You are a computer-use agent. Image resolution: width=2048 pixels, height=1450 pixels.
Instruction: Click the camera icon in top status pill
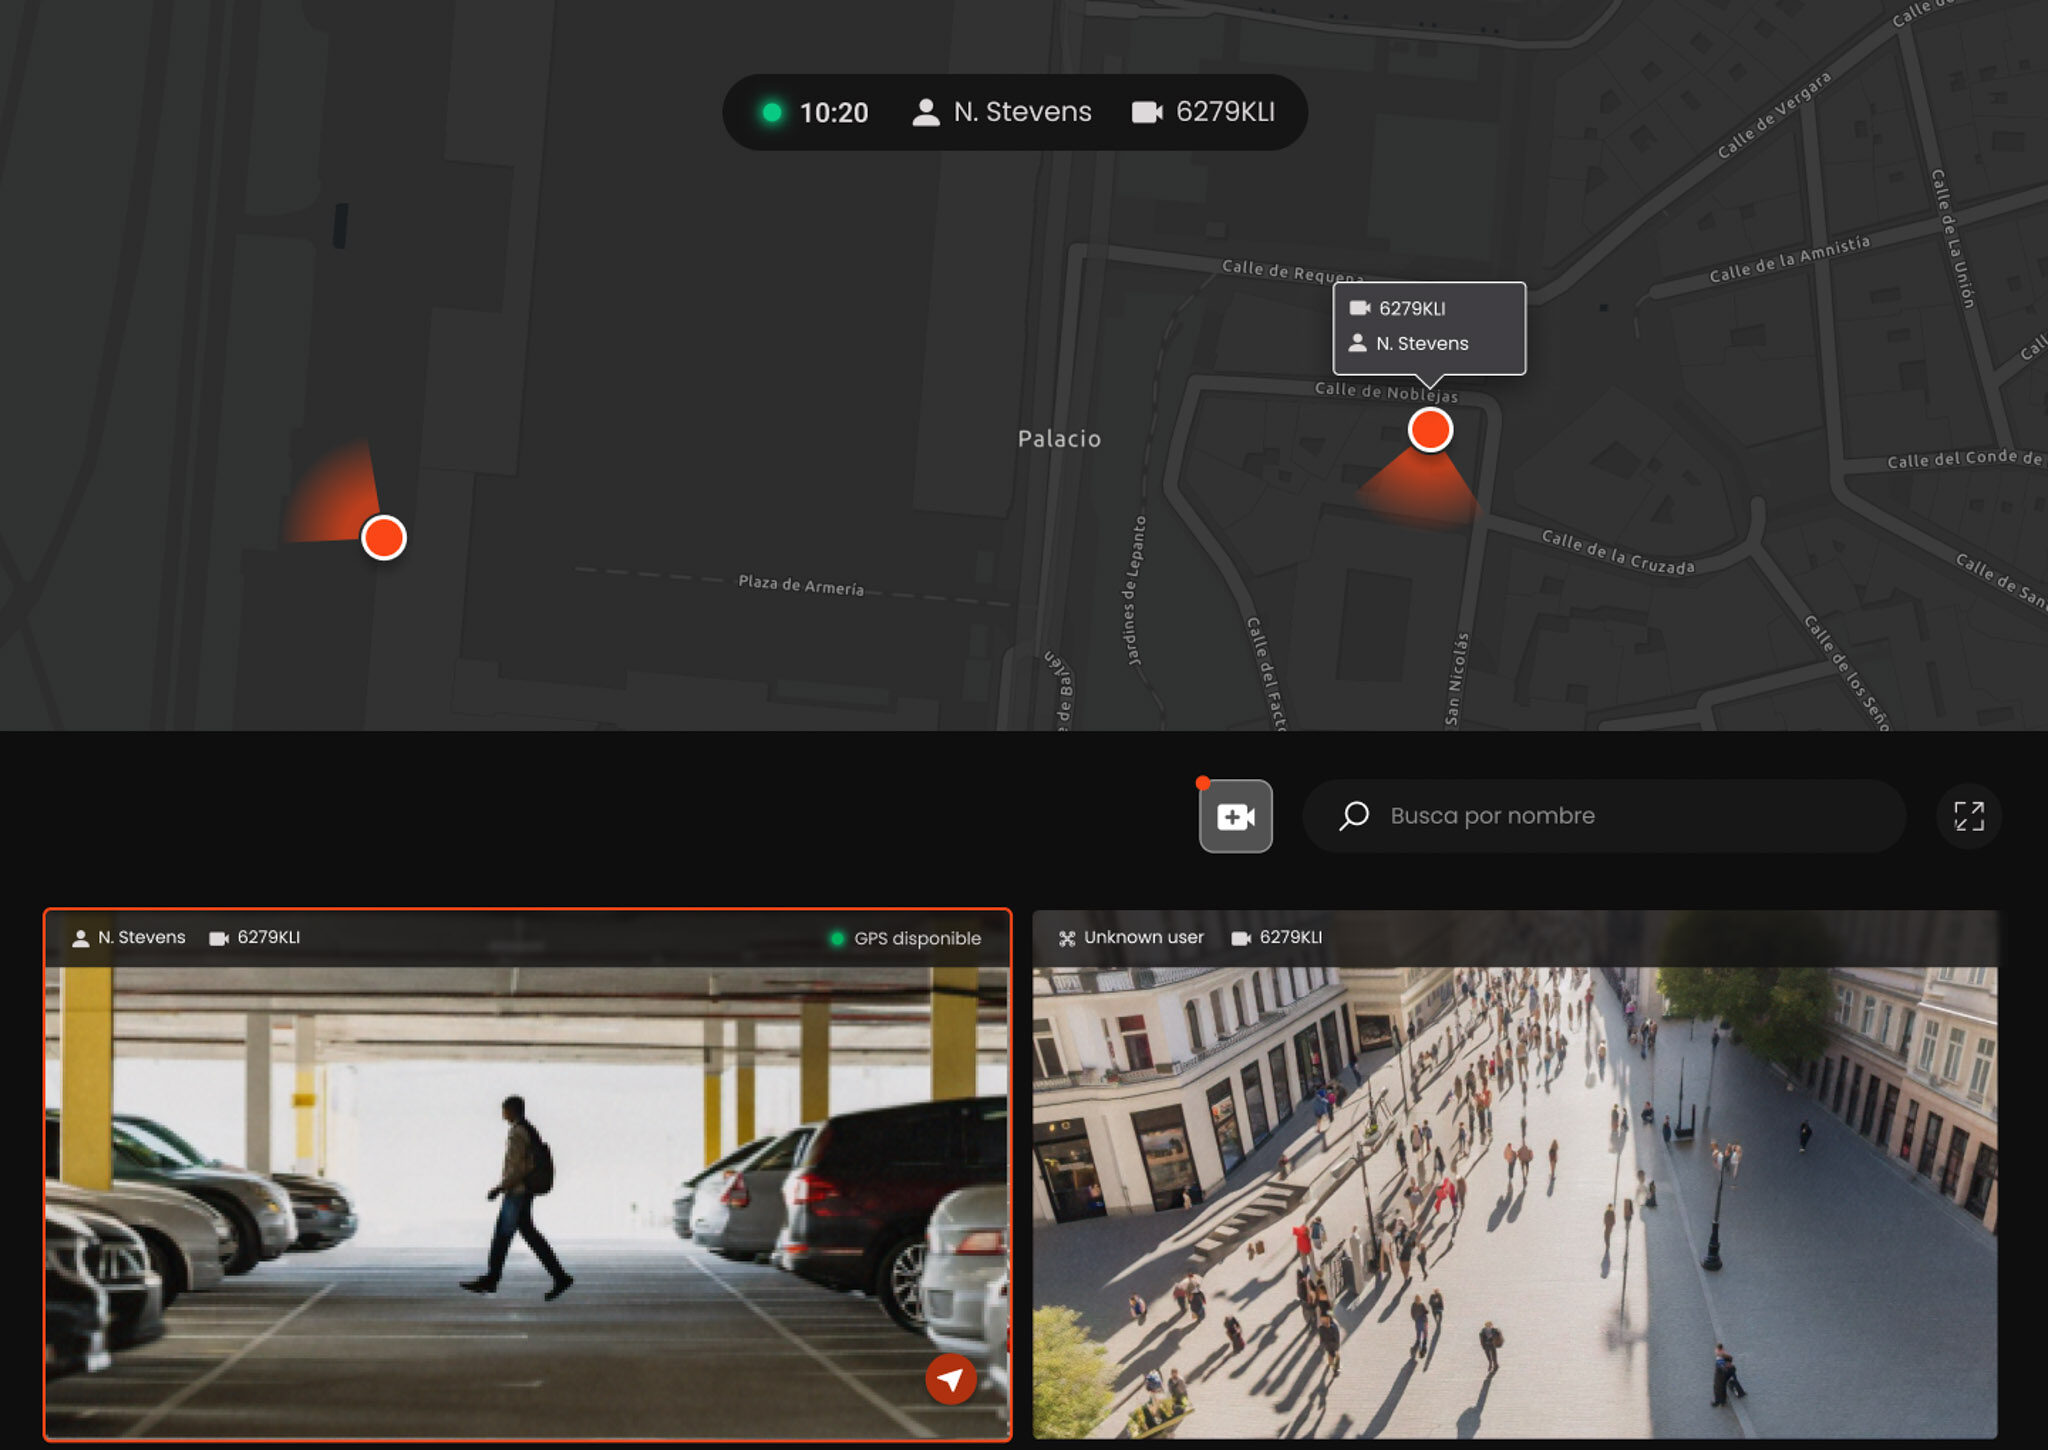[1146, 112]
